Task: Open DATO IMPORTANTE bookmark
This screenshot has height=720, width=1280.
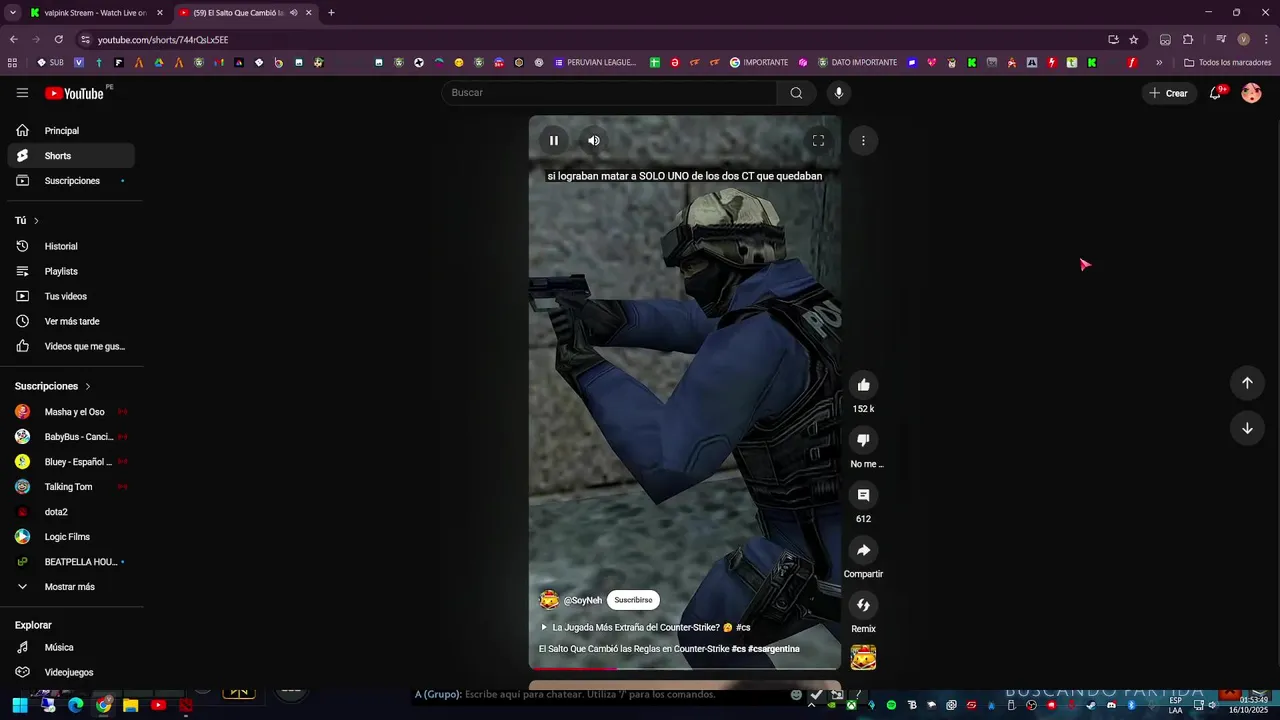Action: pyautogui.click(x=857, y=62)
